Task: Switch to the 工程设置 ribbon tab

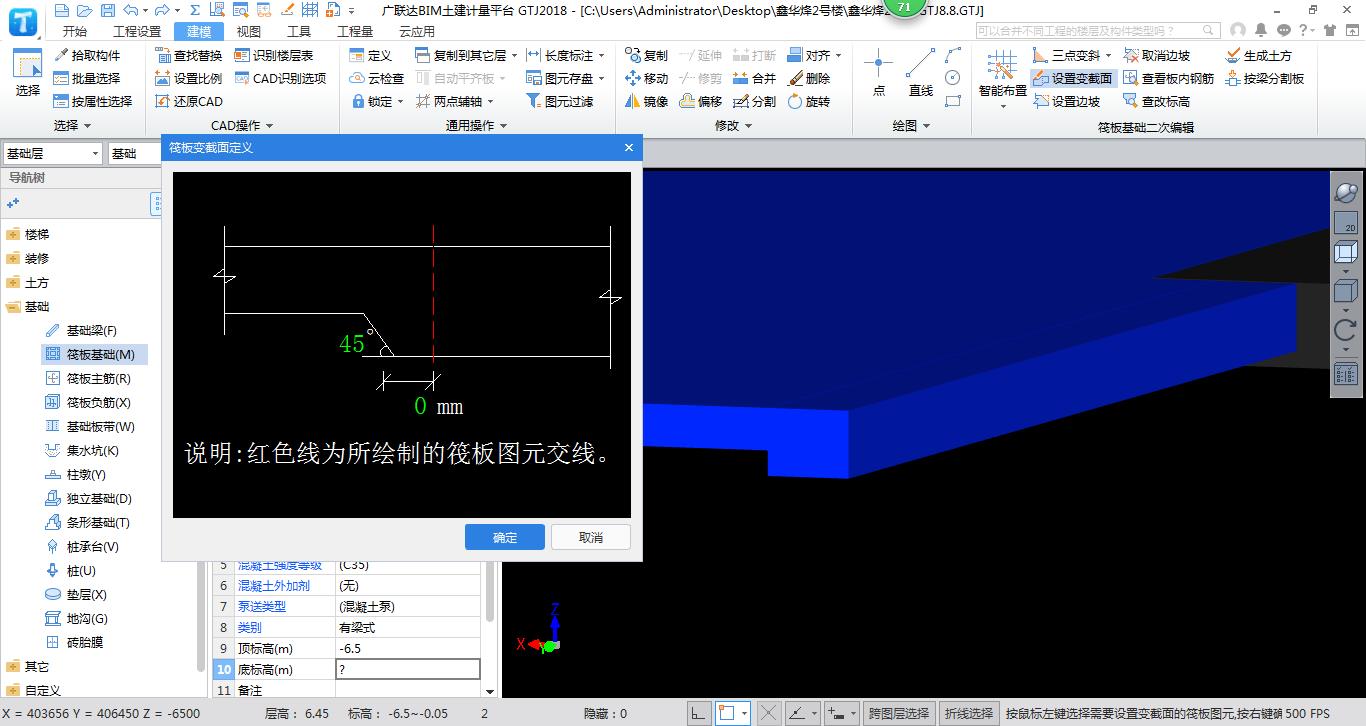Action: point(137,31)
